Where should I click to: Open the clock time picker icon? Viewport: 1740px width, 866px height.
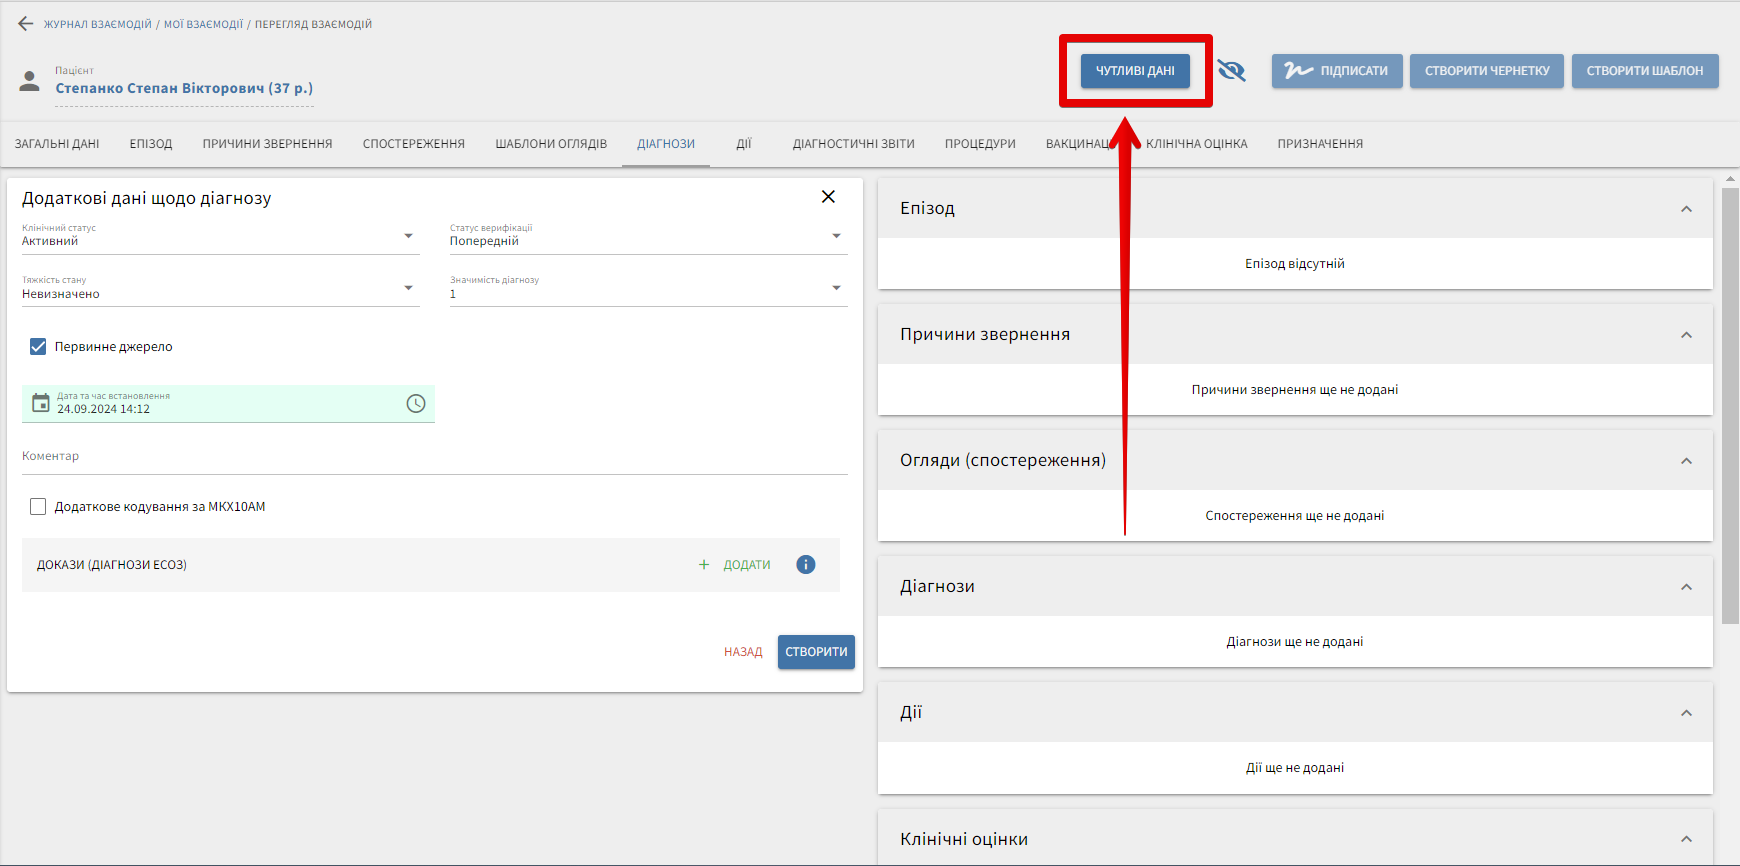pos(416,403)
